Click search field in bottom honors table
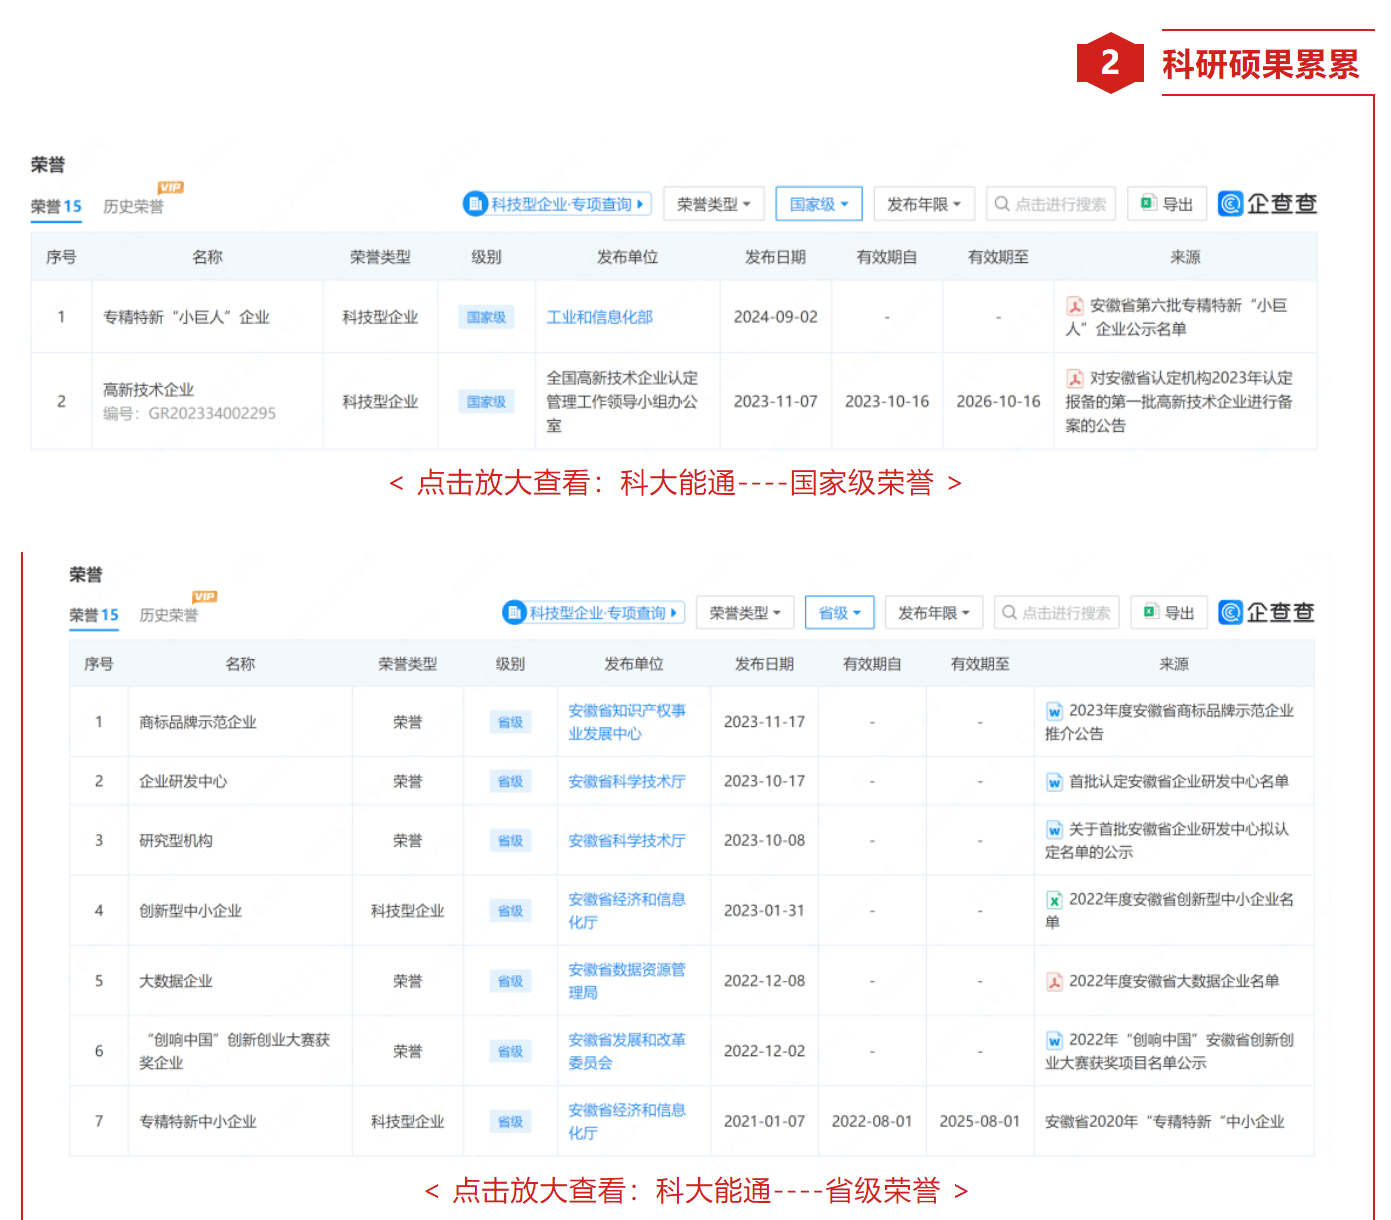The height and width of the screenshot is (1220, 1391). click(x=1056, y=613)
